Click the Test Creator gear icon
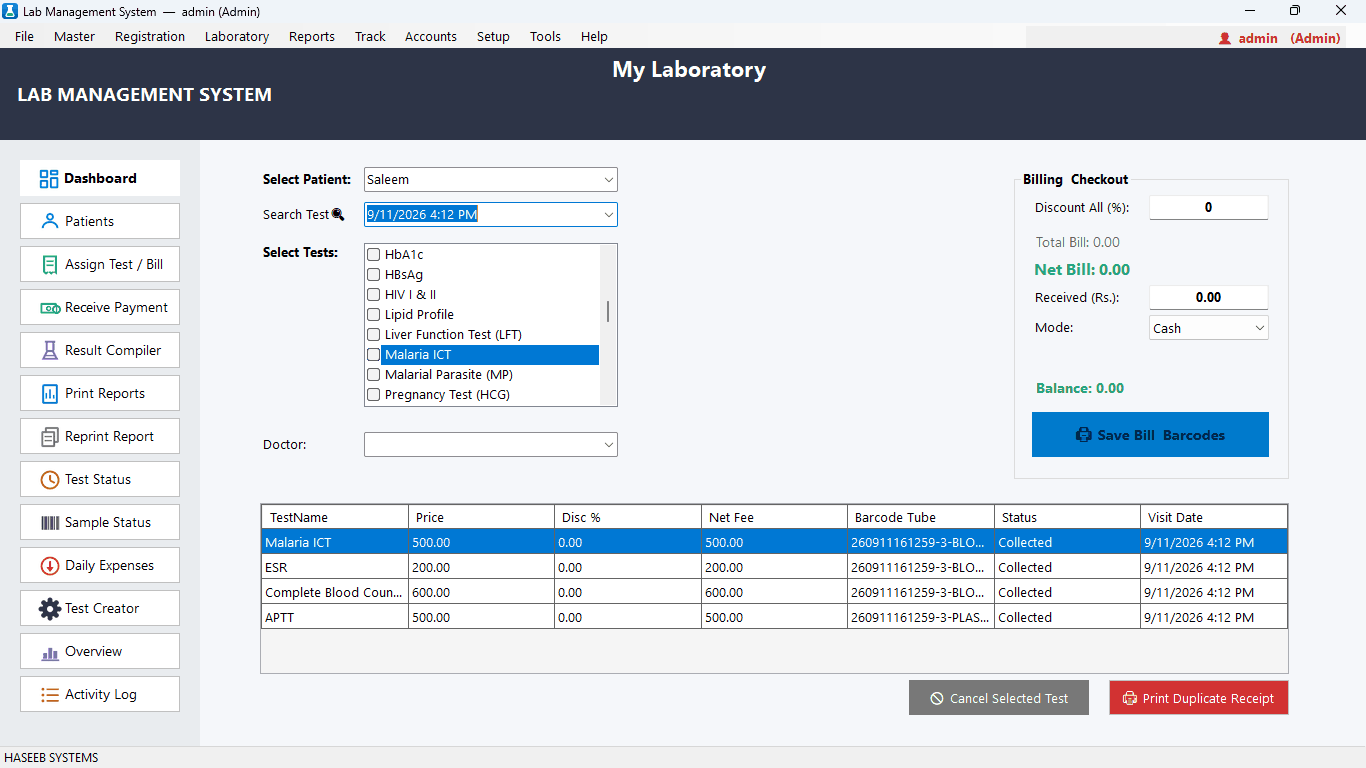The width and height of the screenshot is (1366, 768). click(x=49, y=609)
